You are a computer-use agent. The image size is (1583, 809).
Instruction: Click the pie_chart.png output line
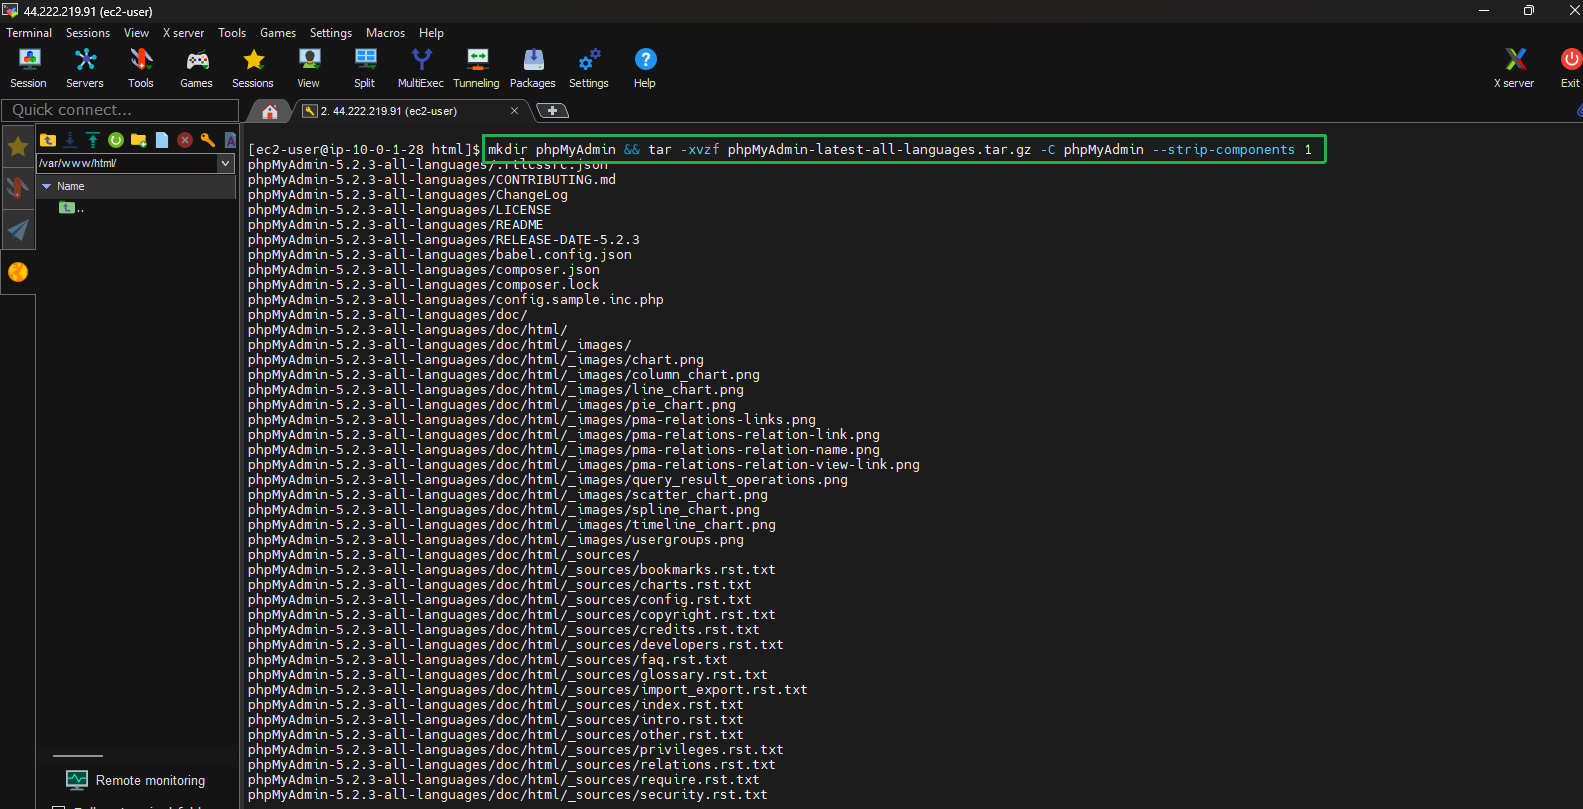pyautogui.click(x=492, y=405)
